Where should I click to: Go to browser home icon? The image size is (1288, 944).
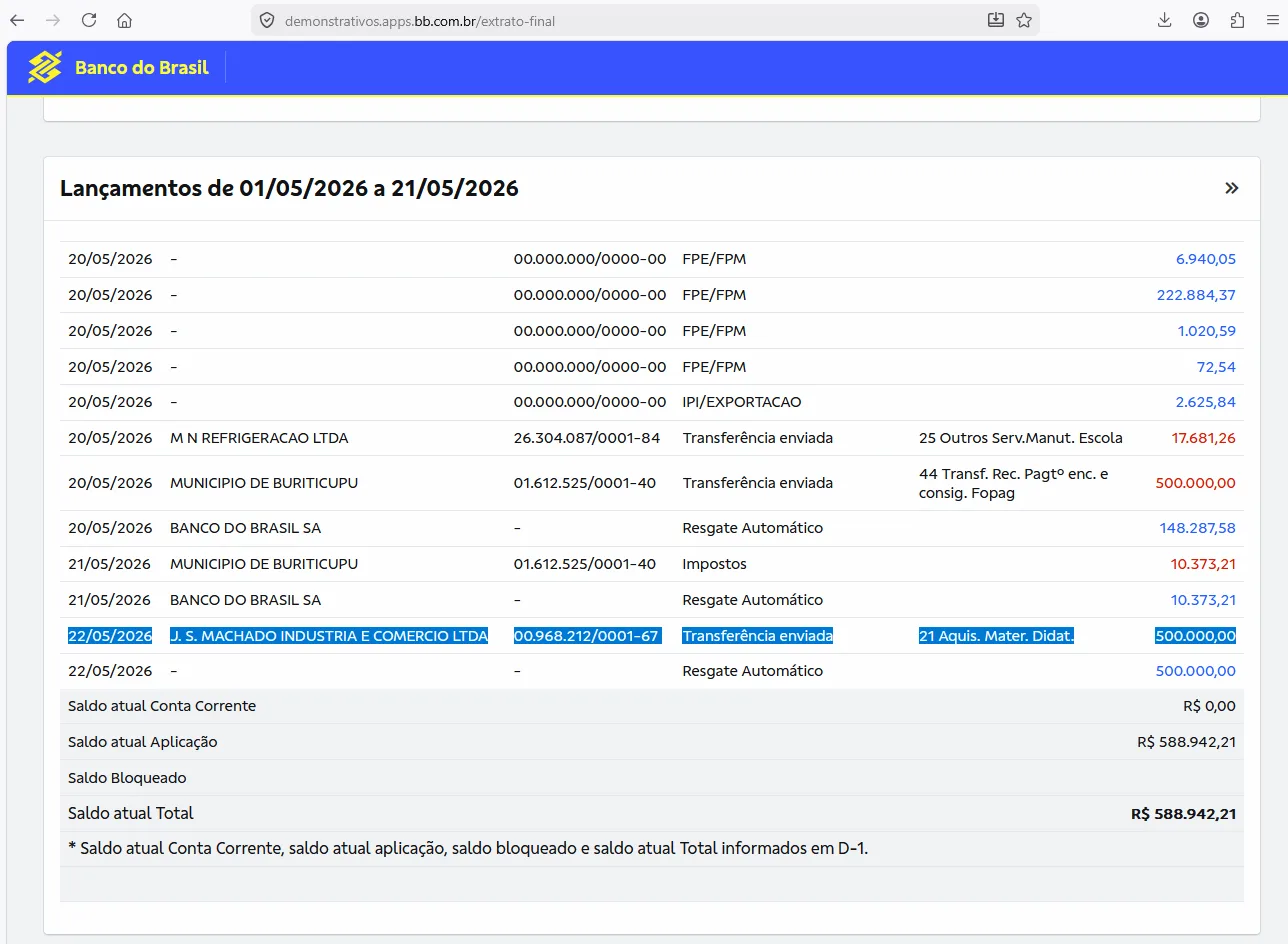124,20
